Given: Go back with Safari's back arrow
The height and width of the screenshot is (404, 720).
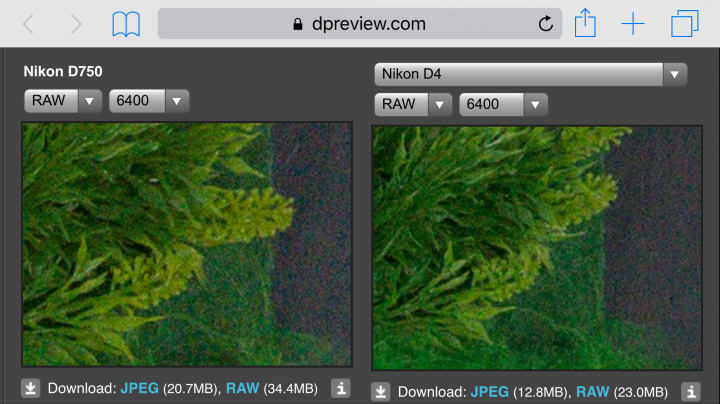Looking at the screenshot, I should click(28, 24).
